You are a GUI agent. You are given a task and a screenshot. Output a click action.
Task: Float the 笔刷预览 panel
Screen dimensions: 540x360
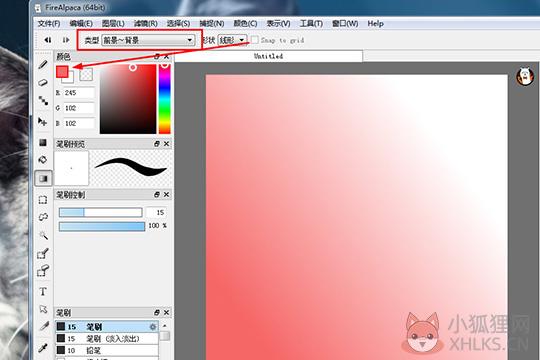[157, 144]
